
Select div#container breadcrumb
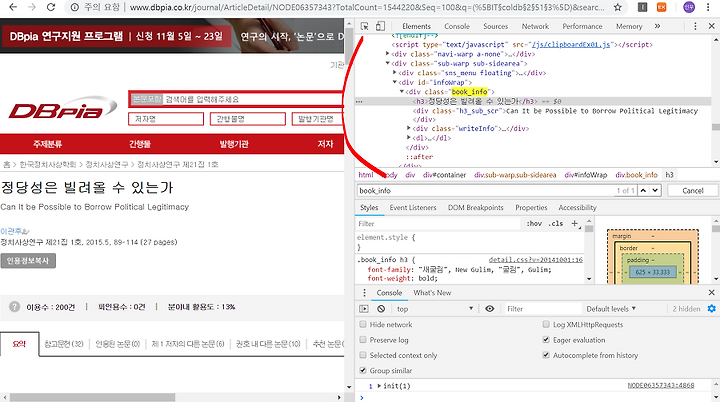pyautogui.click(x=444, y=175)
